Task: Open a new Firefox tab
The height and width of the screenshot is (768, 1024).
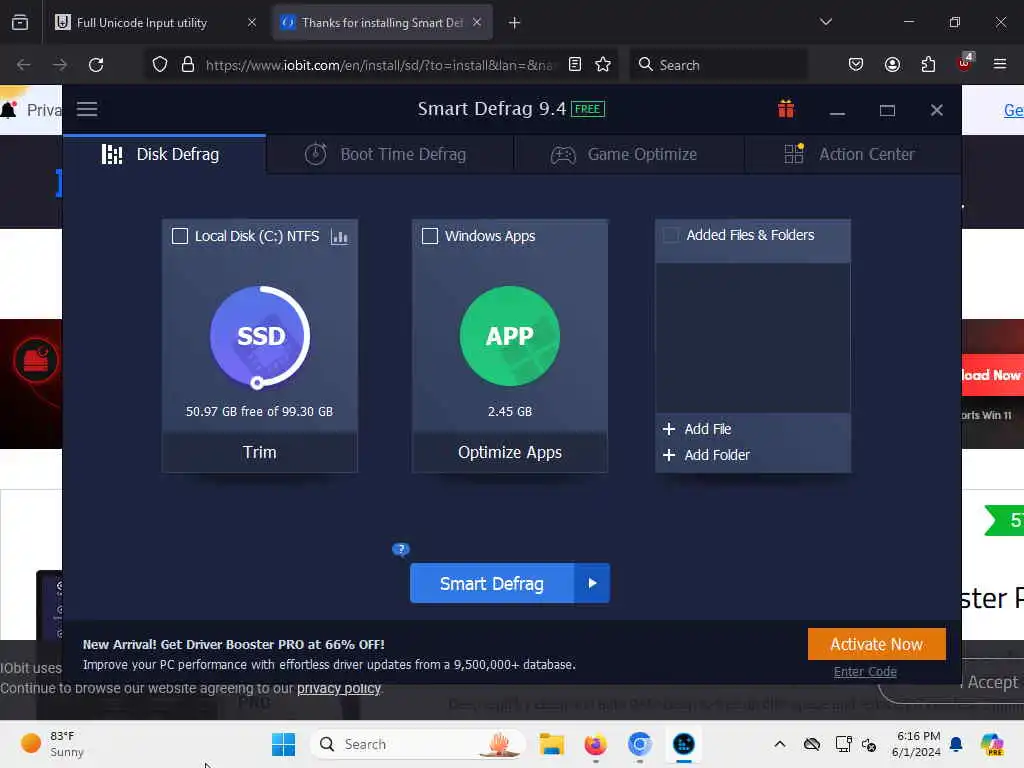Action: pos(515,23)
